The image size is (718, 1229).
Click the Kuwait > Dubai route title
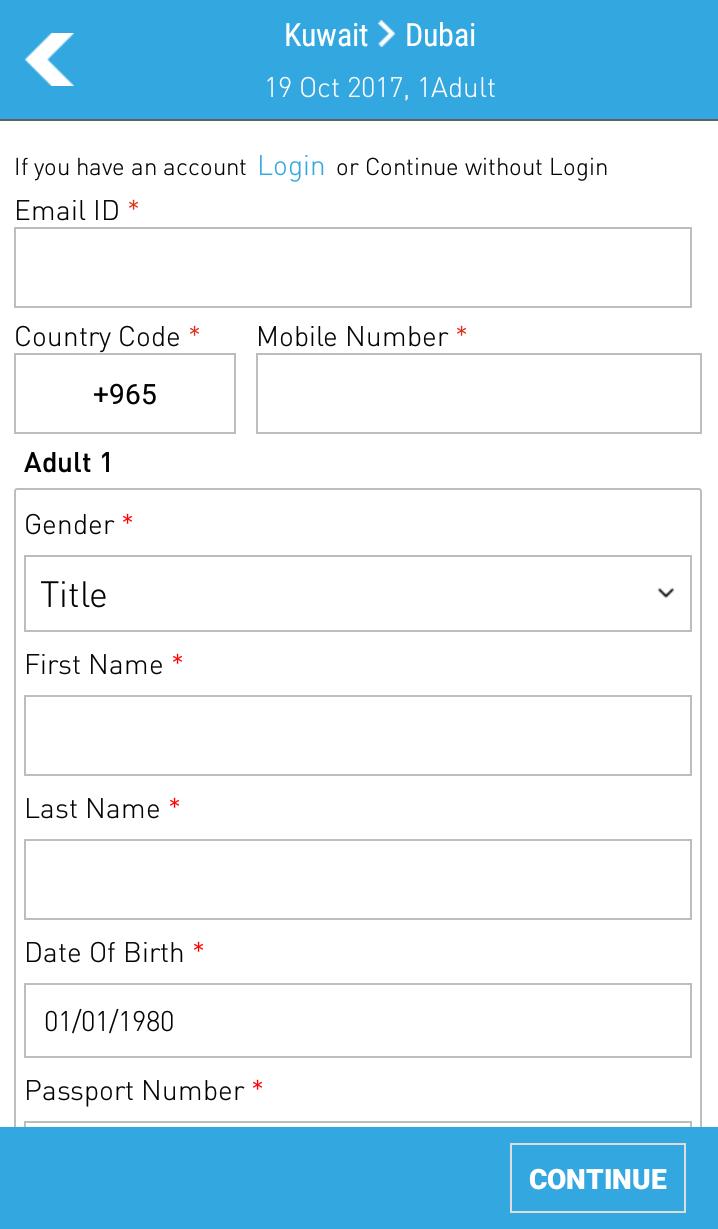(x=380, y=35)
